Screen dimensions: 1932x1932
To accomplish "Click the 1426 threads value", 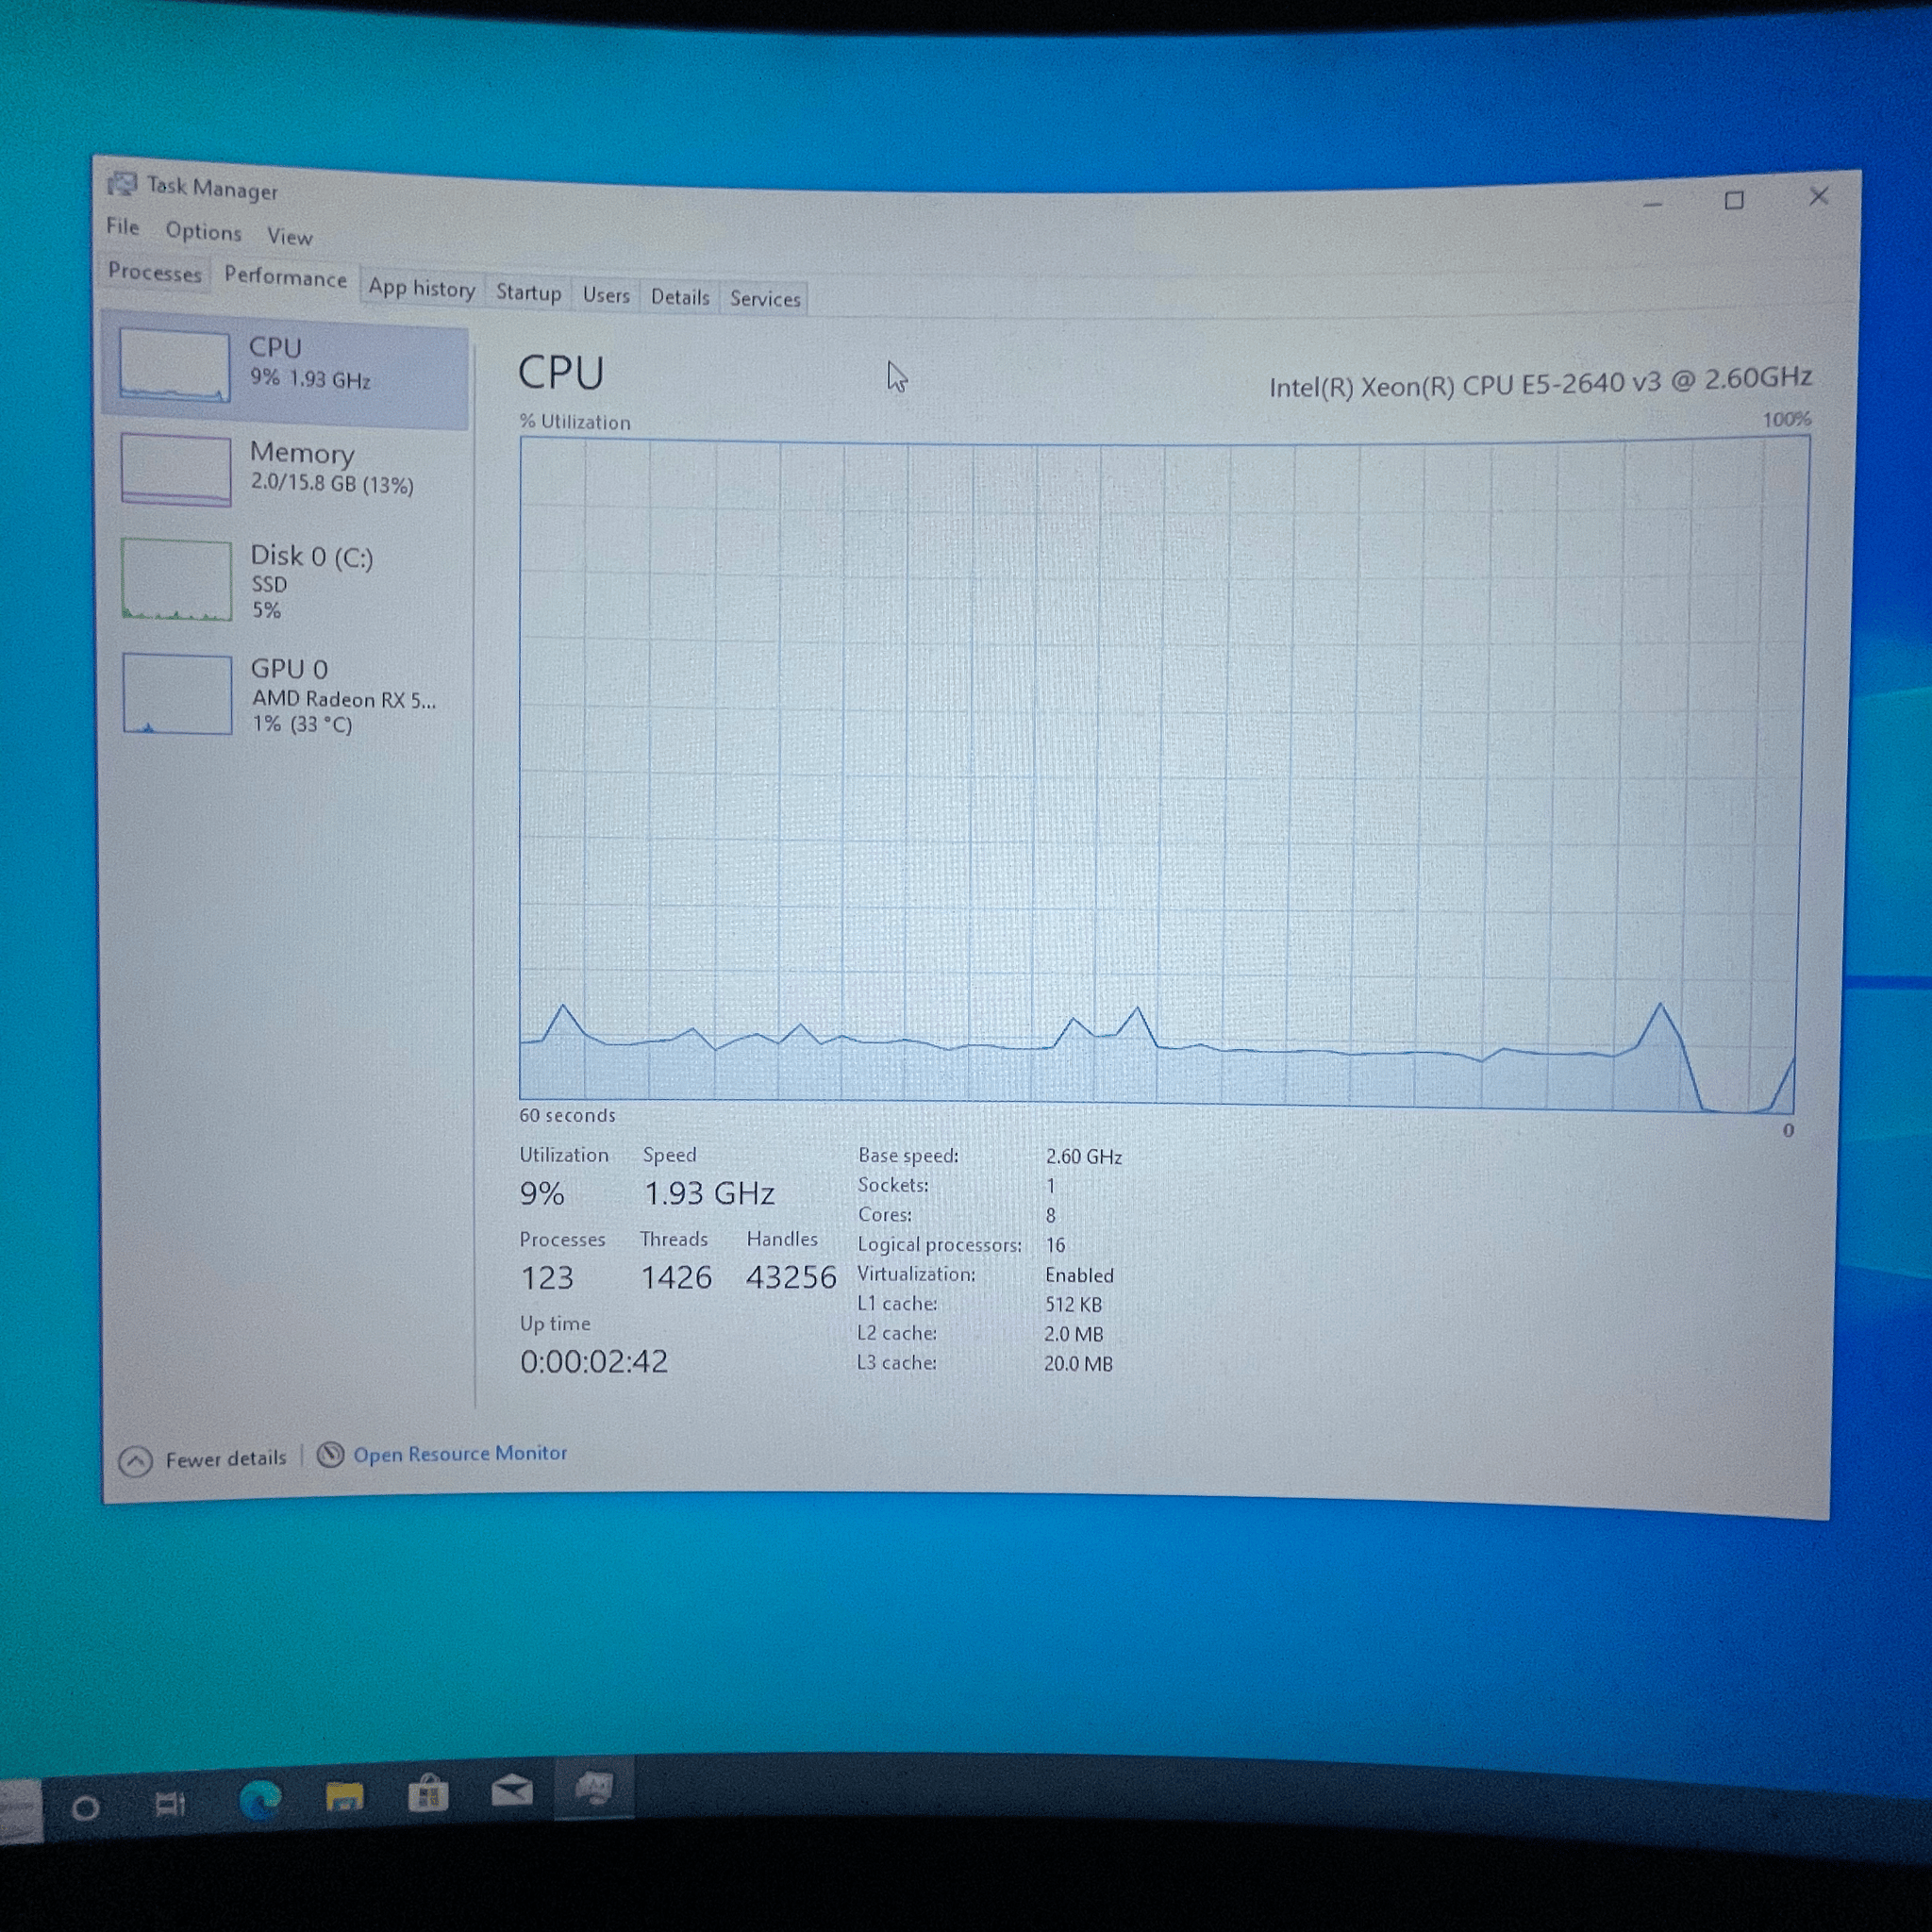I will [676, 1277].
